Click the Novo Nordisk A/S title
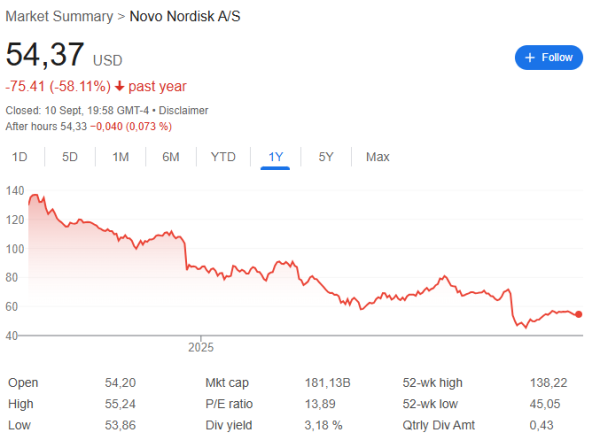This screenshot has height=448, width=600. coord(185,16)
